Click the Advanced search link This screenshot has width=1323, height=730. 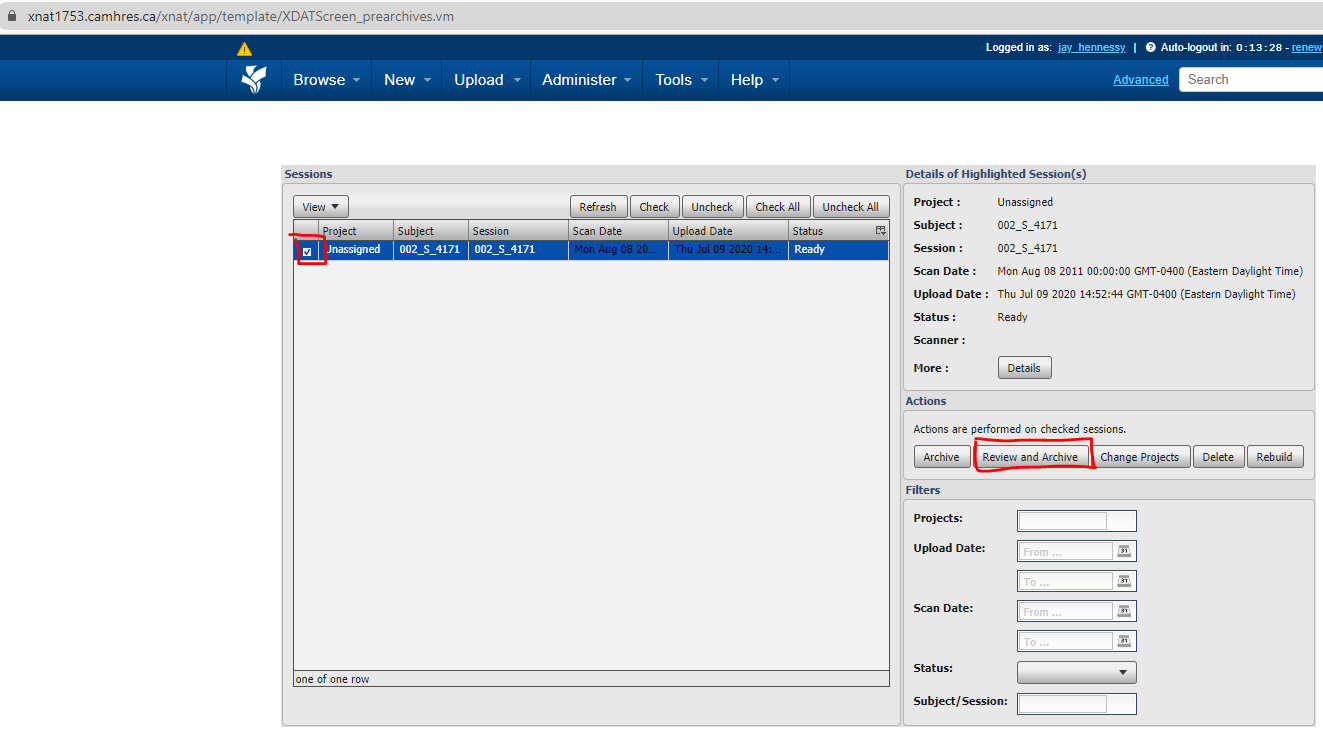pyautogui.click(x=1141, y=80)
